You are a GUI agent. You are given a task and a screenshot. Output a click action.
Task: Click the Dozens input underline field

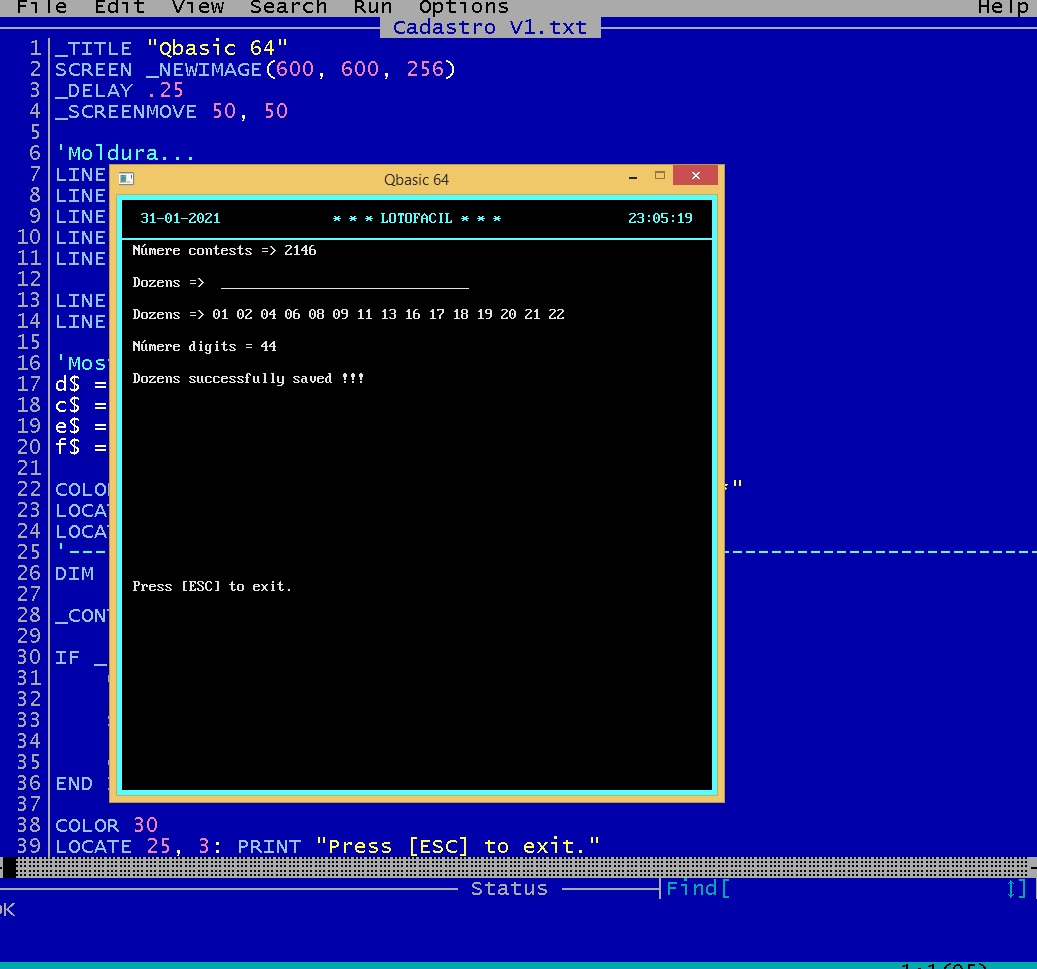344,283
